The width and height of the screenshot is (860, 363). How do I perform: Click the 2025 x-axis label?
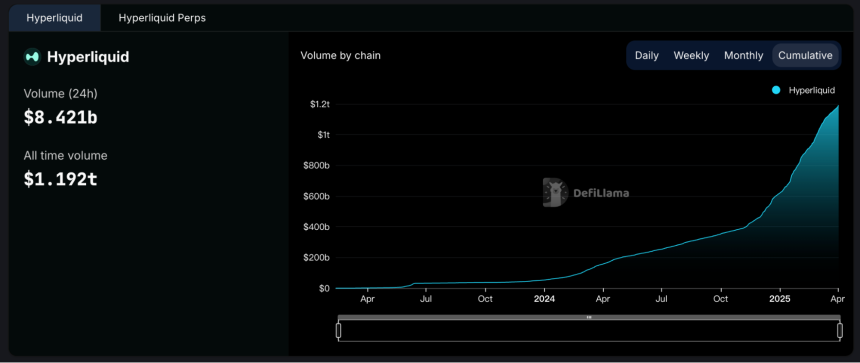tap(779, 299)
